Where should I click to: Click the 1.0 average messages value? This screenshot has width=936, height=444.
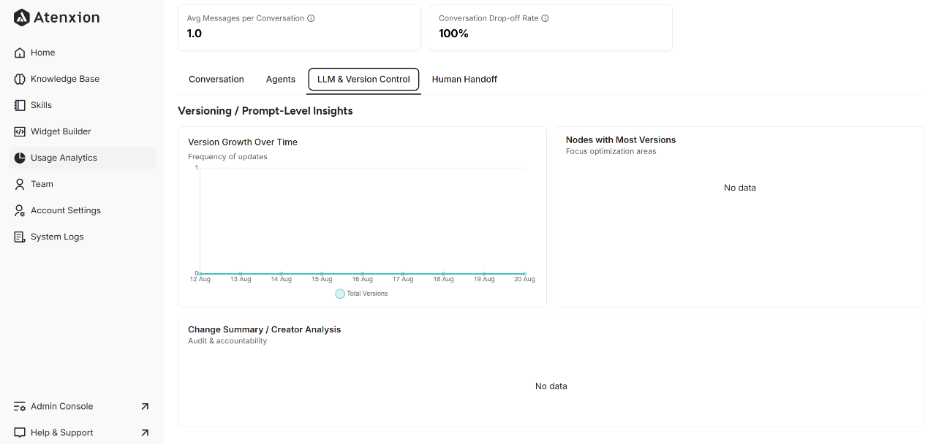pos(194,33)
